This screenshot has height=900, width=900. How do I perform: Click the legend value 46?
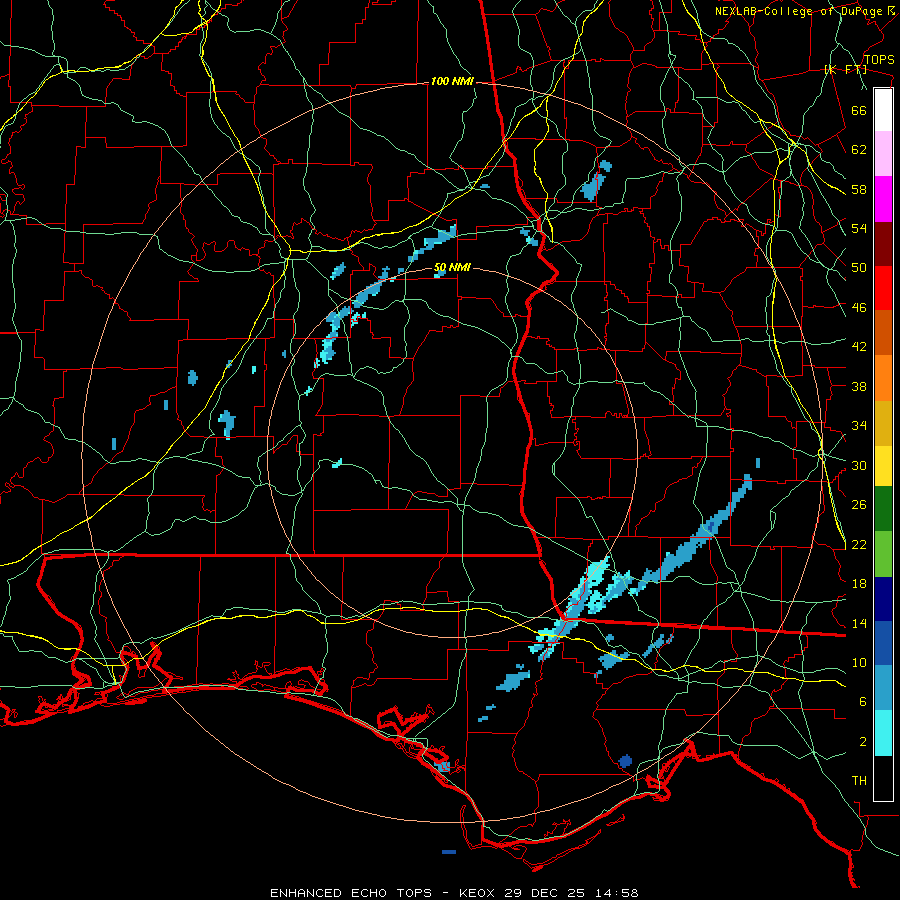(859, 308)
